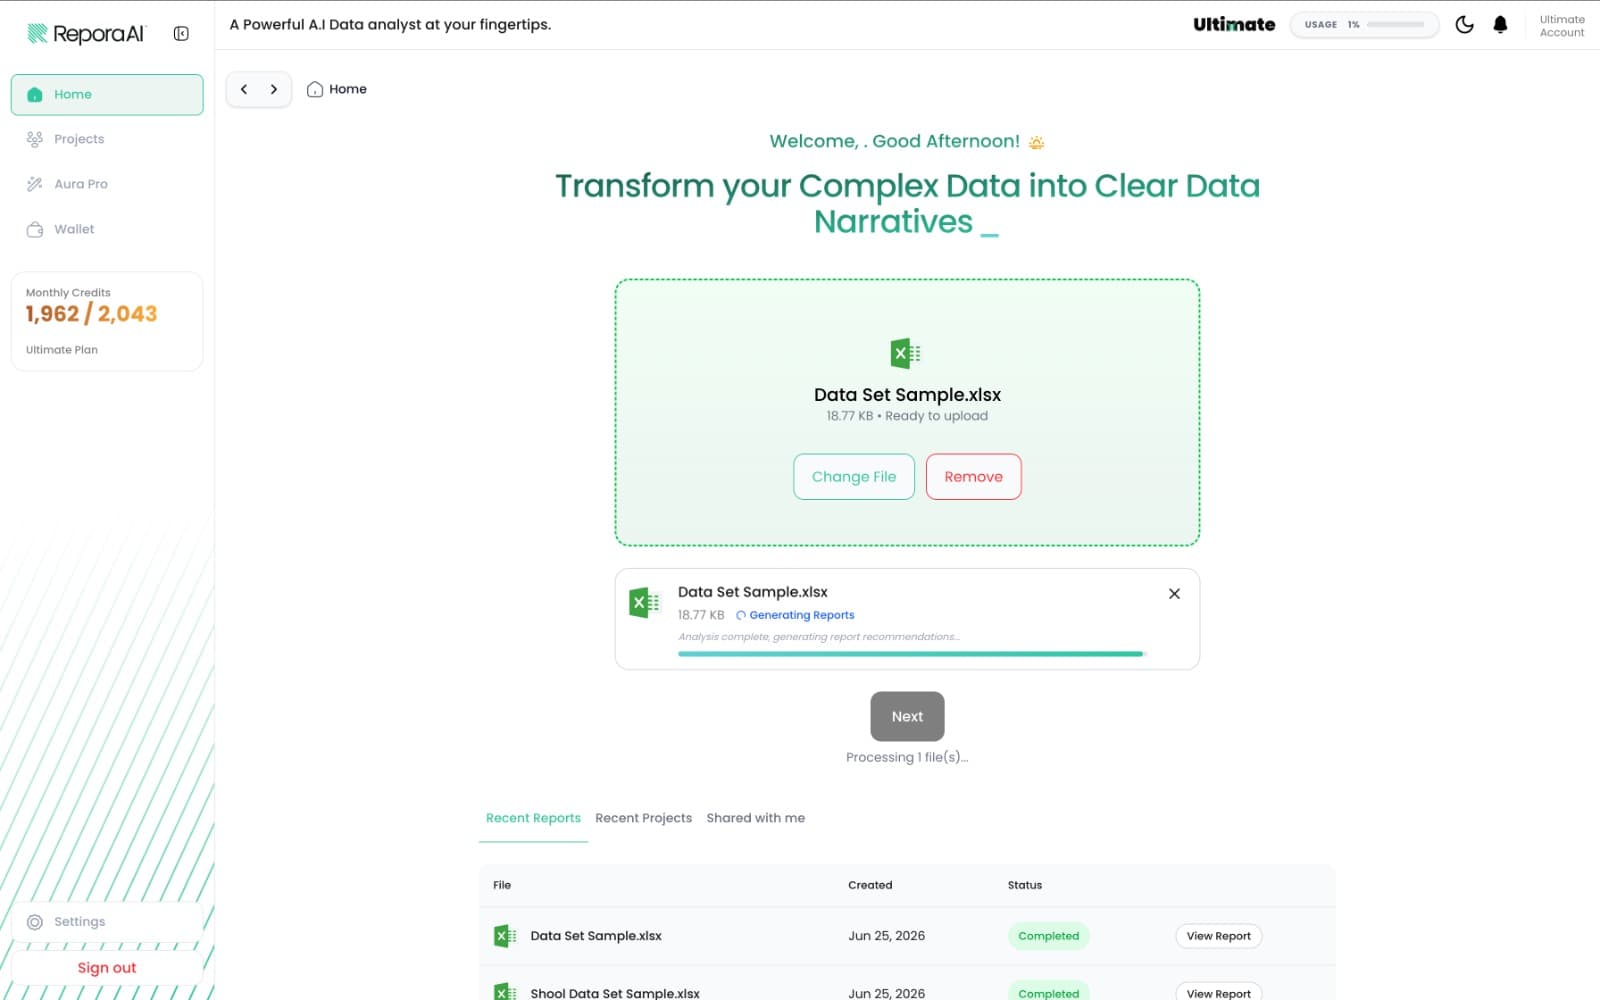
Task: Click the Home icon in the sidebar
Action: 35,95
